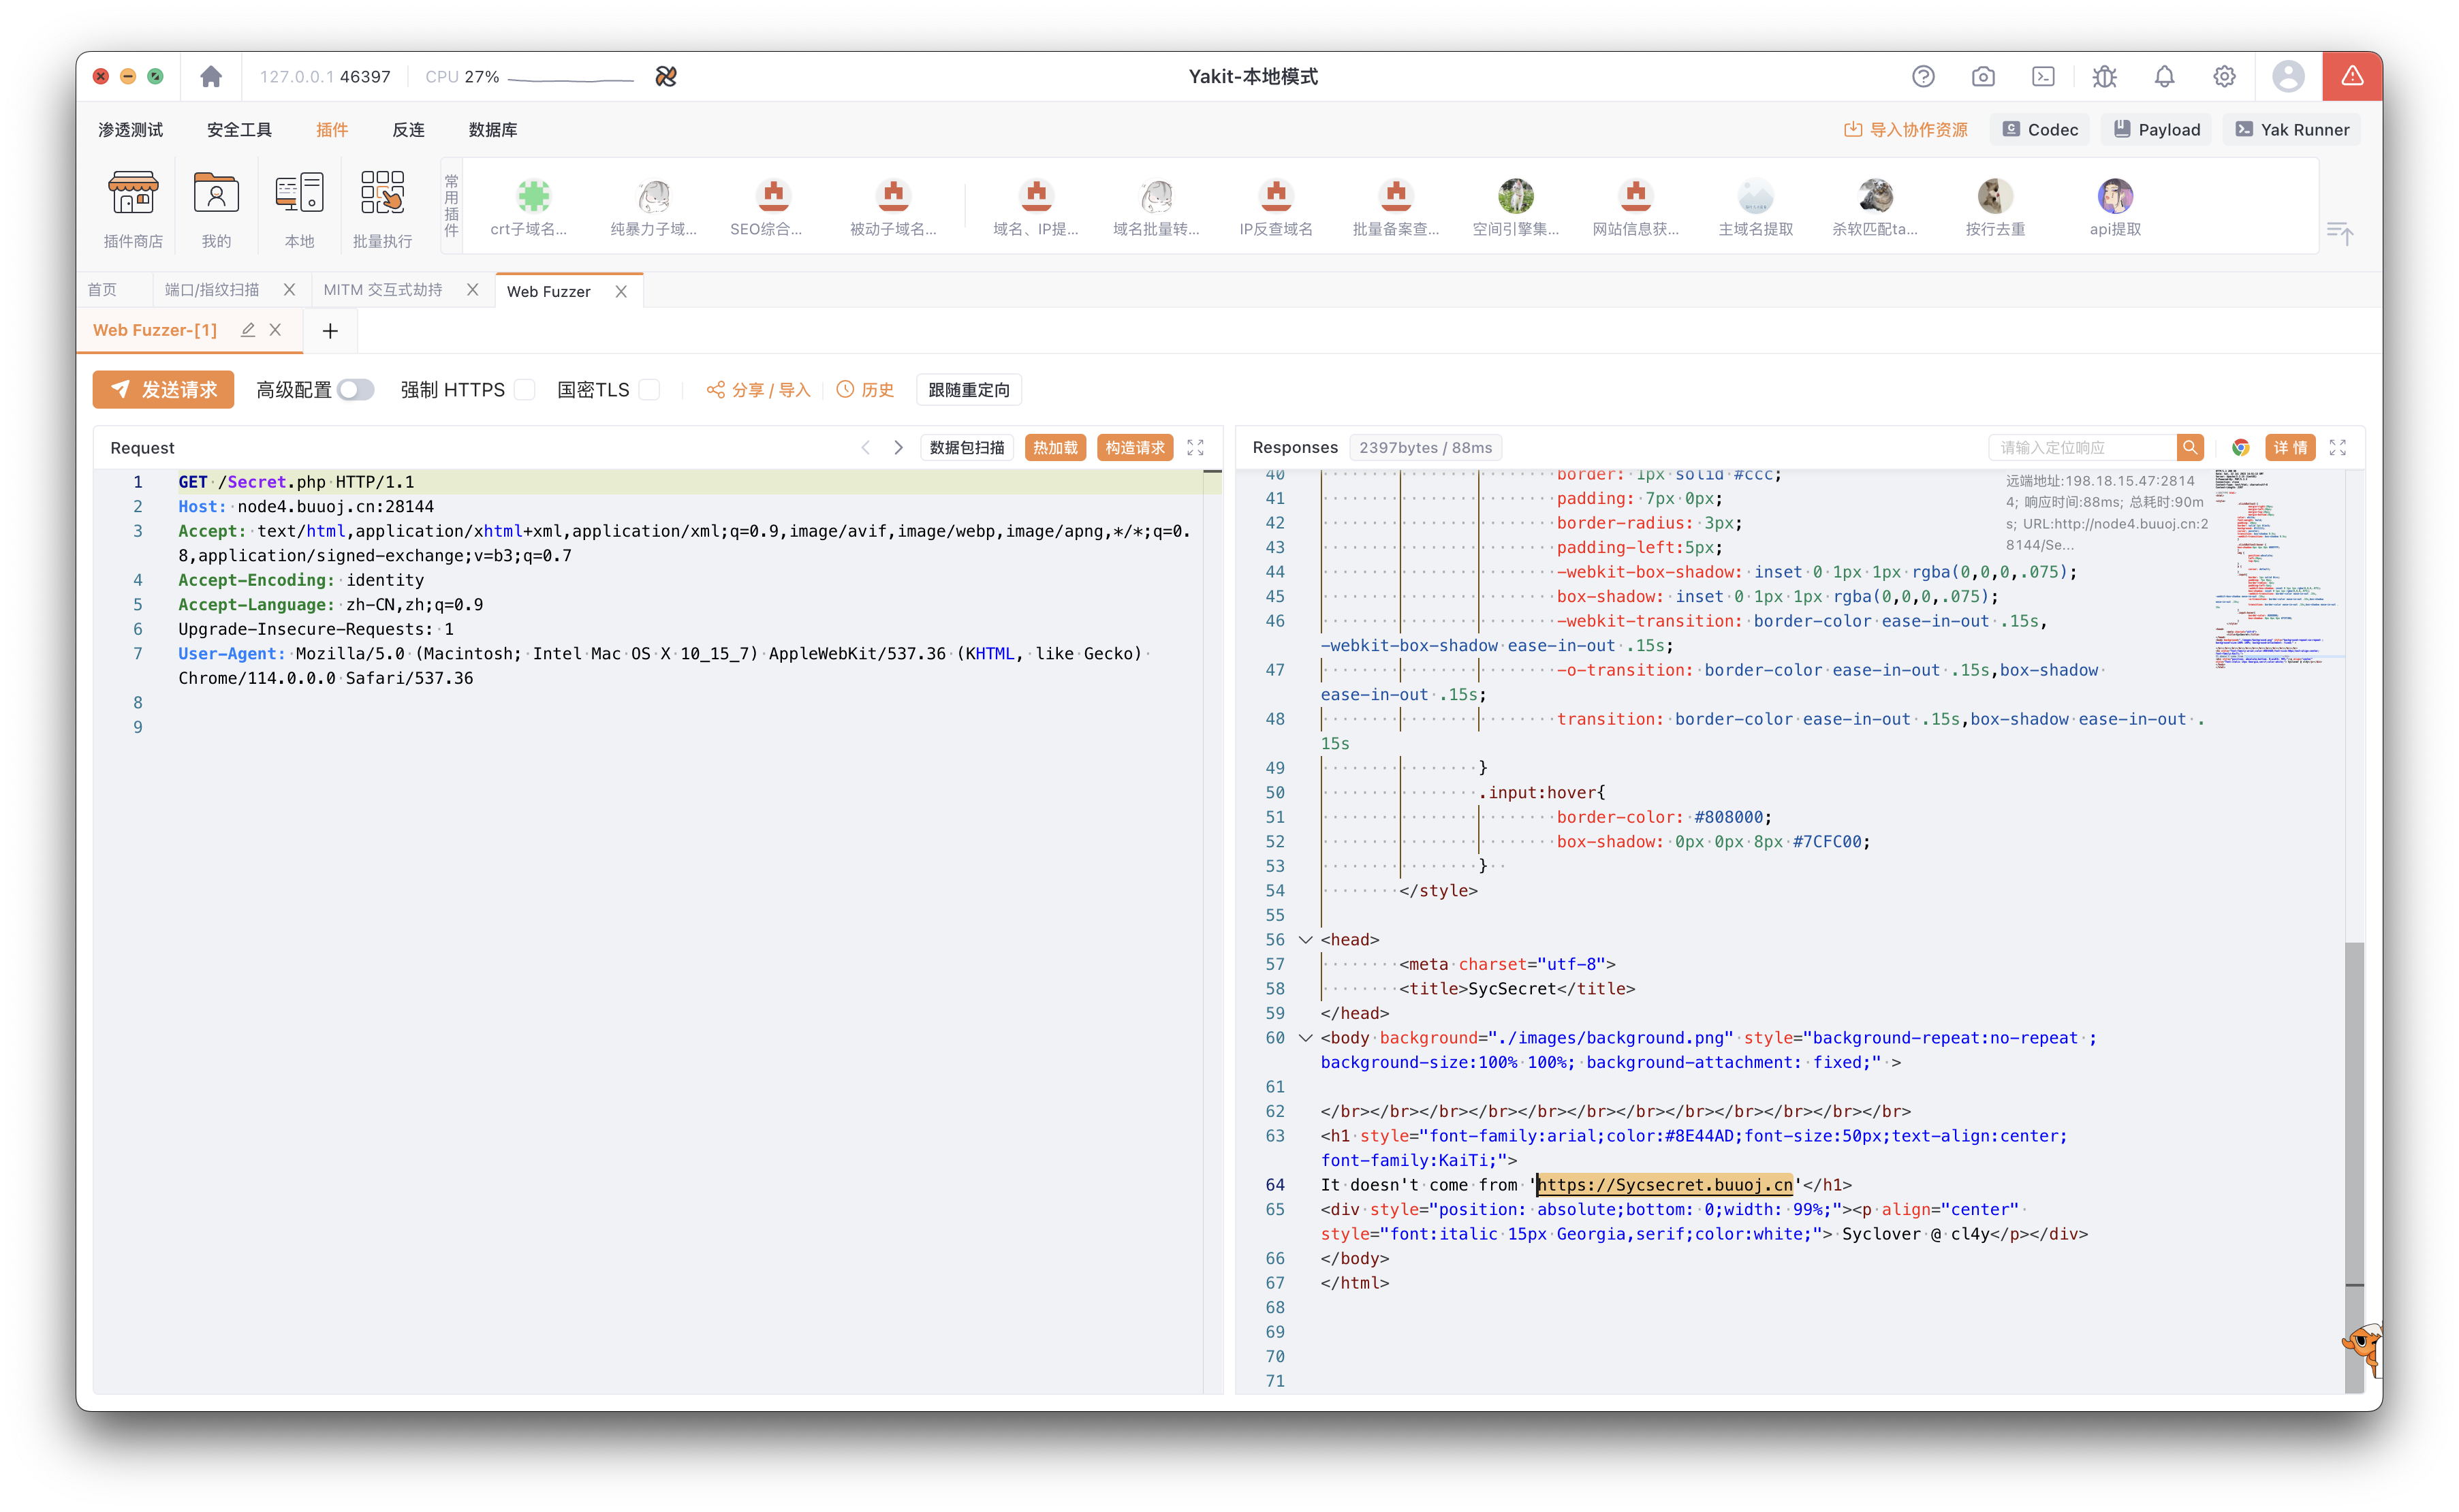The height and width of the screenshot is (1512, 2459).
Task: Click the screenshot camera icon
Action: click(x=1983, y=77)
